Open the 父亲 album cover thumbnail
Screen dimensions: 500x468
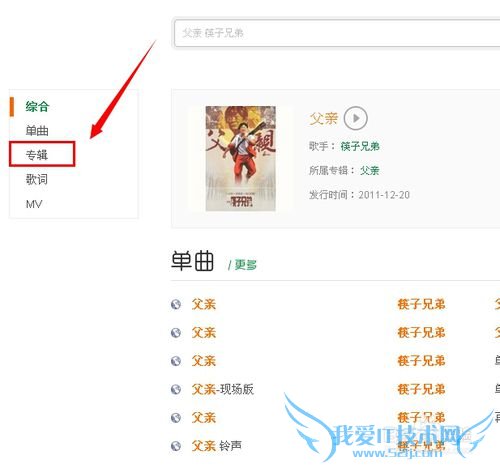[x=240, y=158]
